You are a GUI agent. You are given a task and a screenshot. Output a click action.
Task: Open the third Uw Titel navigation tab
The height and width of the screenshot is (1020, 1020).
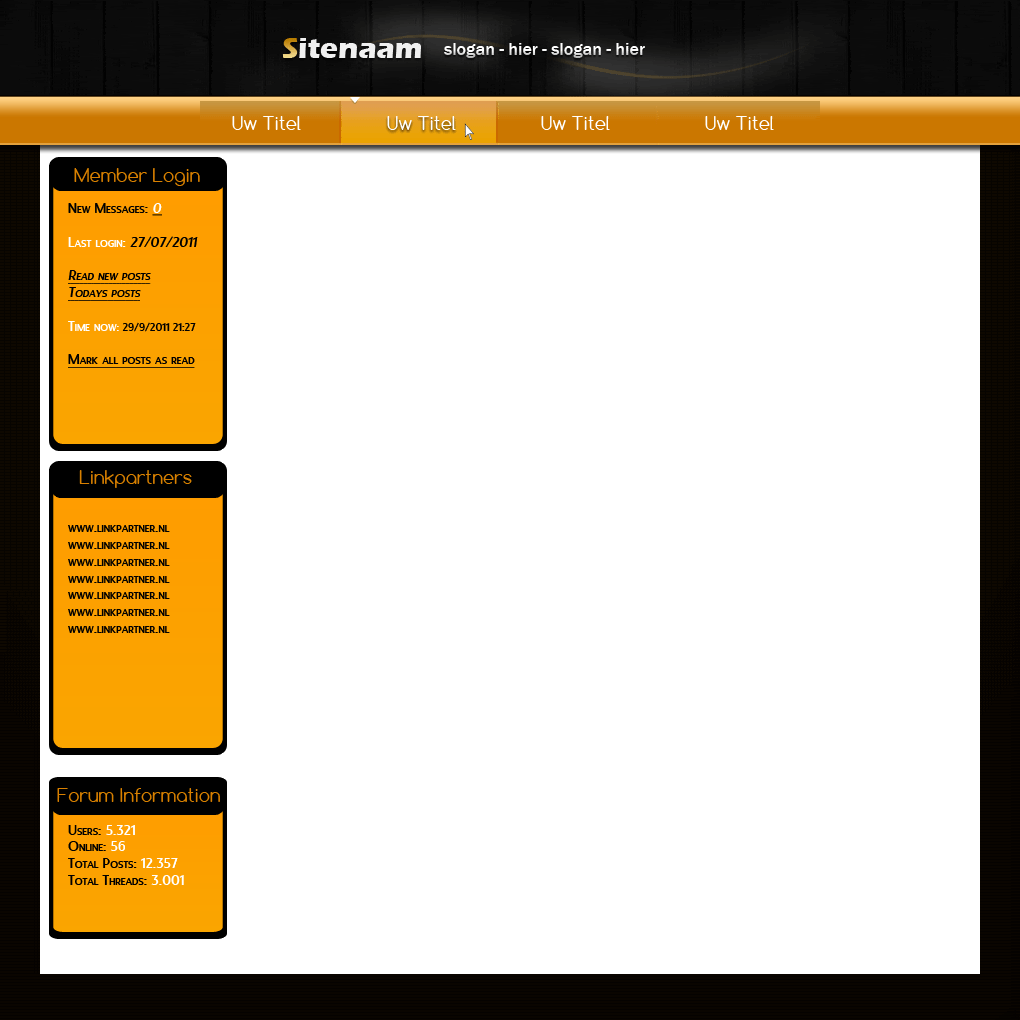pos(575,123)
